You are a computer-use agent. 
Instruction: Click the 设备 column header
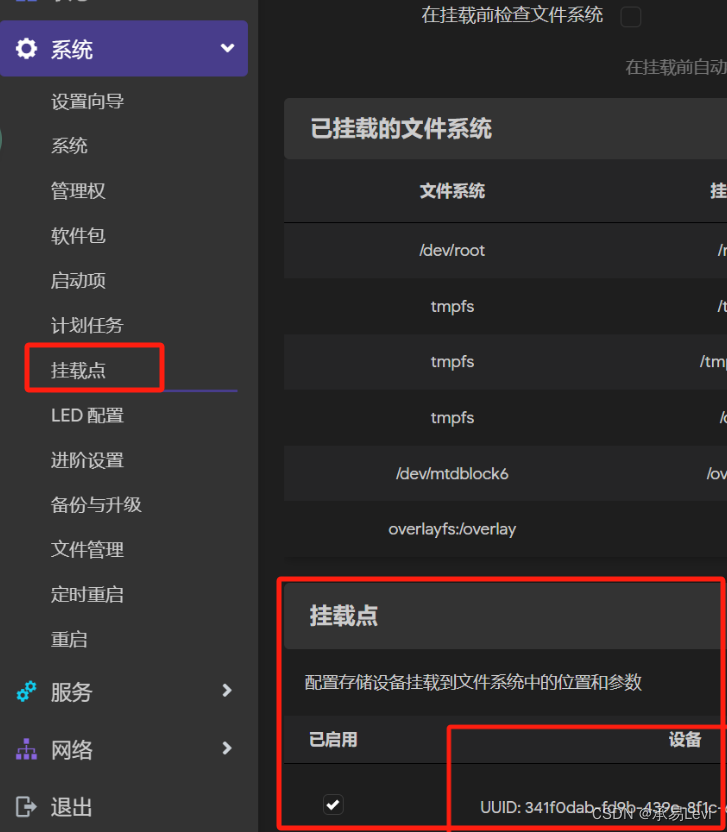[685, 739]
